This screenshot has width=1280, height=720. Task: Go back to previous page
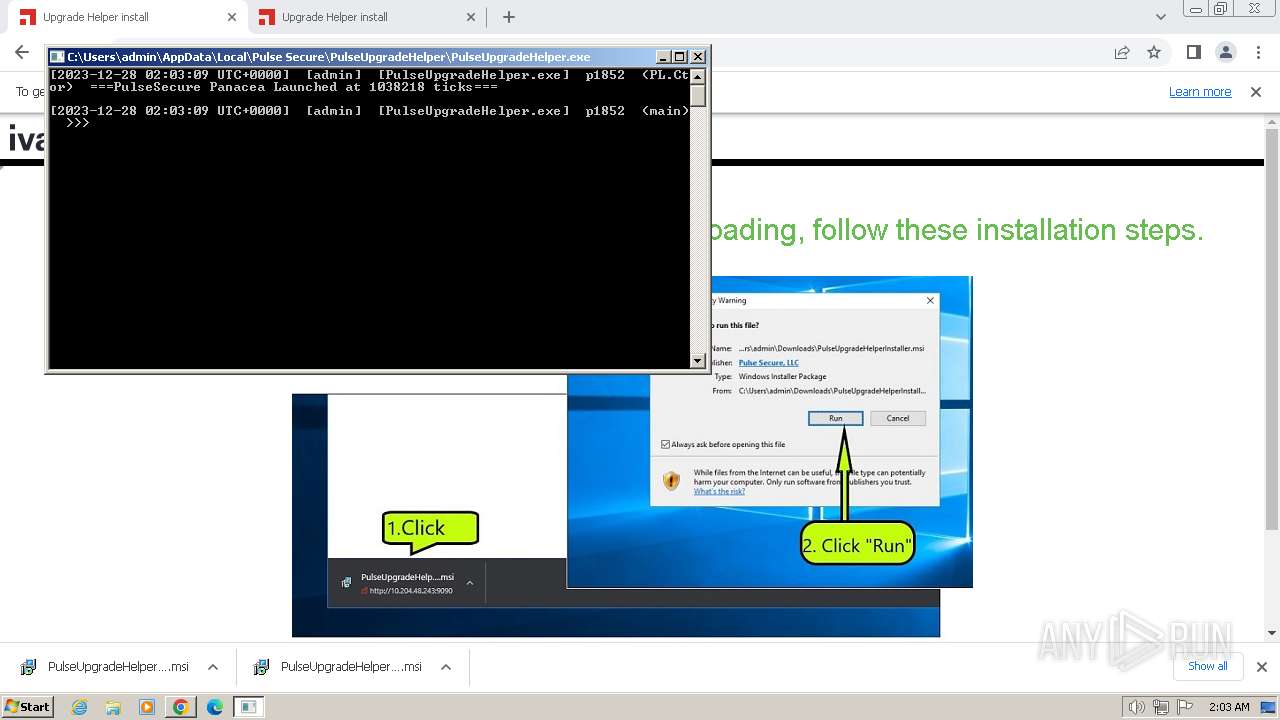pos(22,52)
